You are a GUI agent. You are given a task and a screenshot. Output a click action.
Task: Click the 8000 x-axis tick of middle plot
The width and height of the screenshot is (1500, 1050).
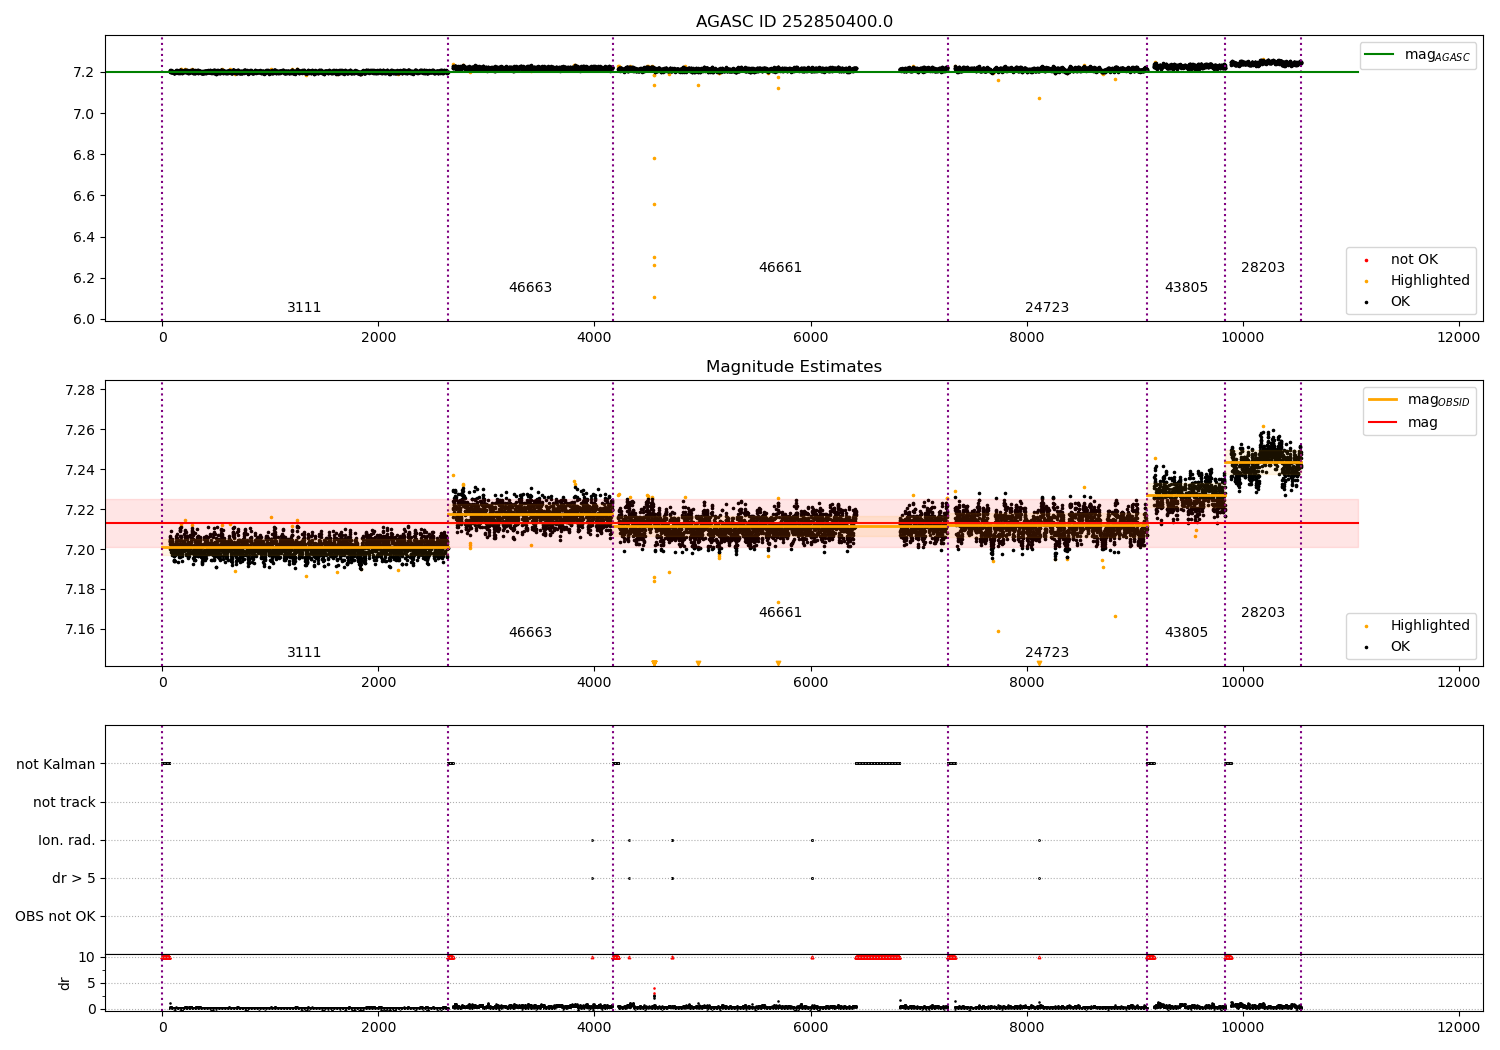[1026, 683]
